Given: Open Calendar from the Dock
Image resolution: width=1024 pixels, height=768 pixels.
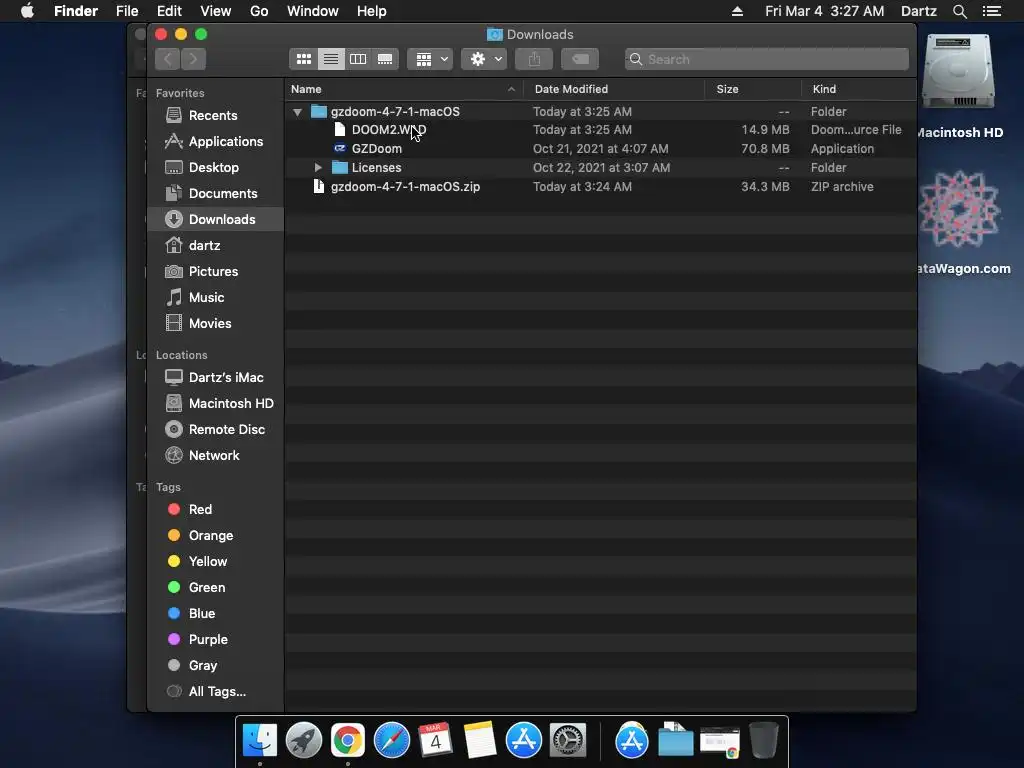Looking at the screenshot, I should (436, 741).
